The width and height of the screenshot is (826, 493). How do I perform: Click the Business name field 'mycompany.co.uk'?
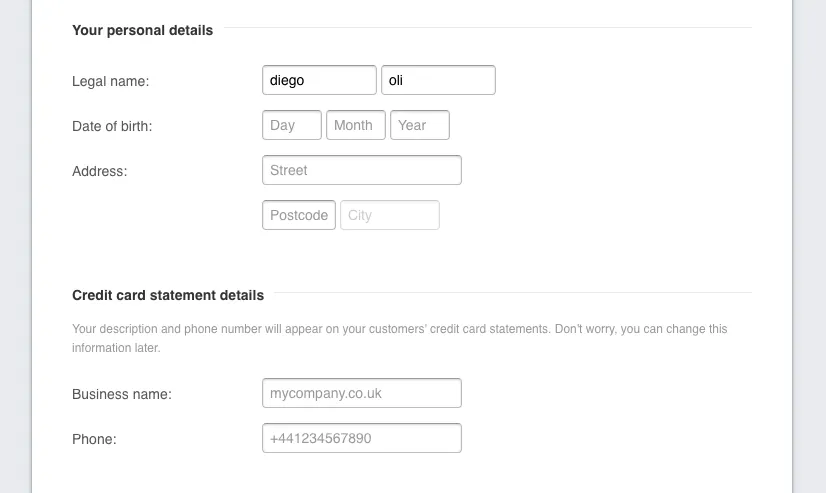tap(361, 393)
